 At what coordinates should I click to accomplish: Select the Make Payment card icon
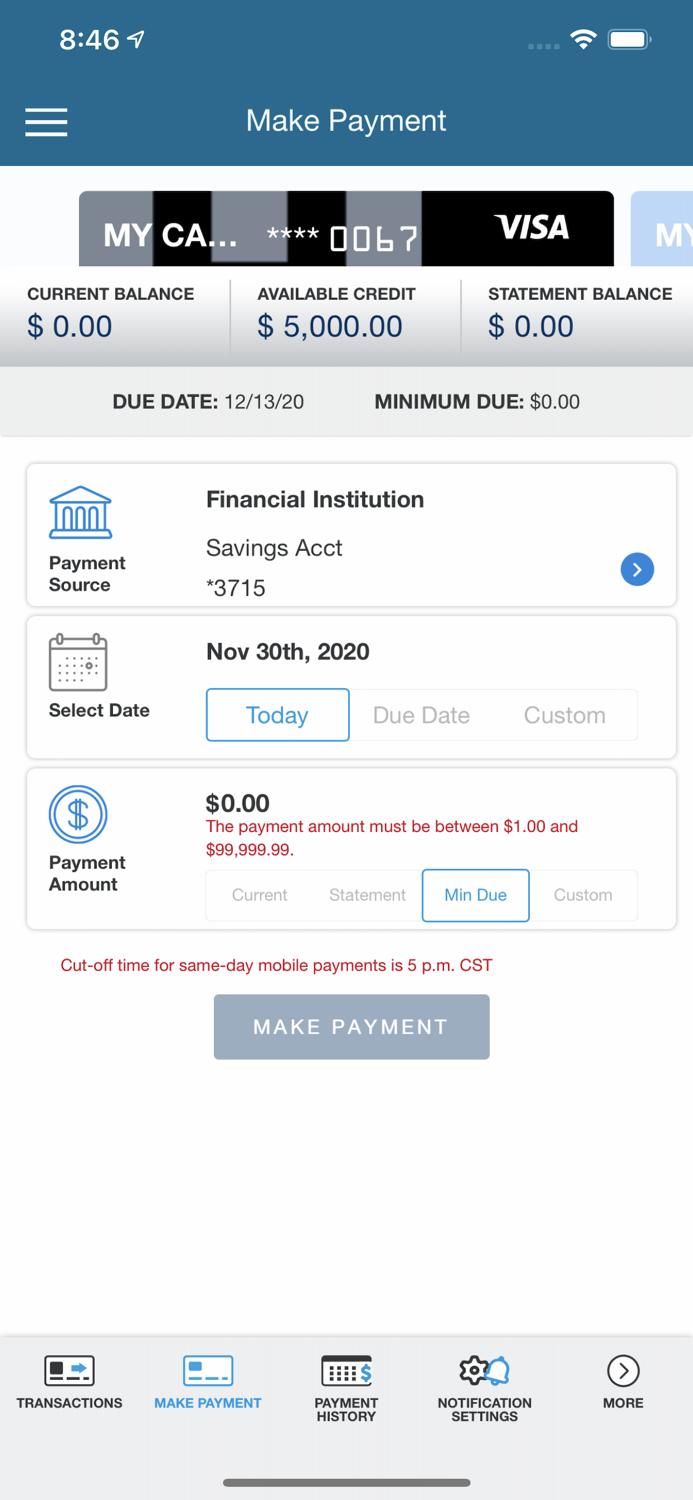tap(207, 1371)
